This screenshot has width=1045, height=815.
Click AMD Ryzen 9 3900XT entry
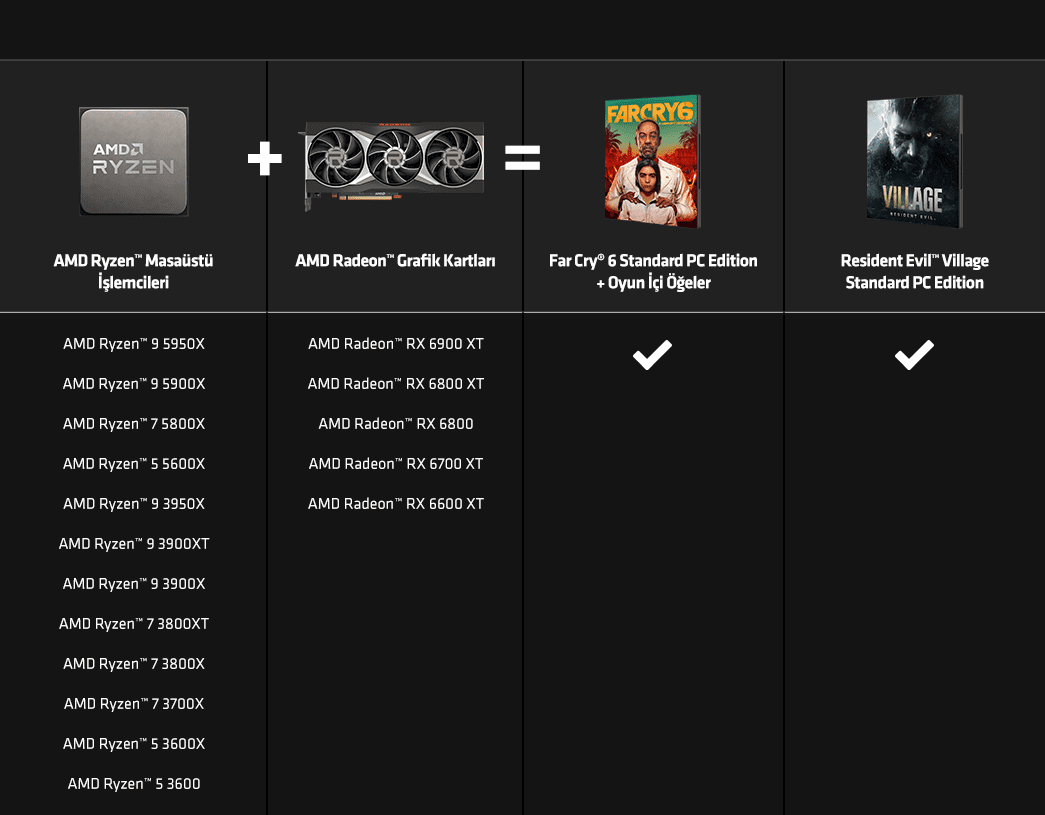click(134, 544)
